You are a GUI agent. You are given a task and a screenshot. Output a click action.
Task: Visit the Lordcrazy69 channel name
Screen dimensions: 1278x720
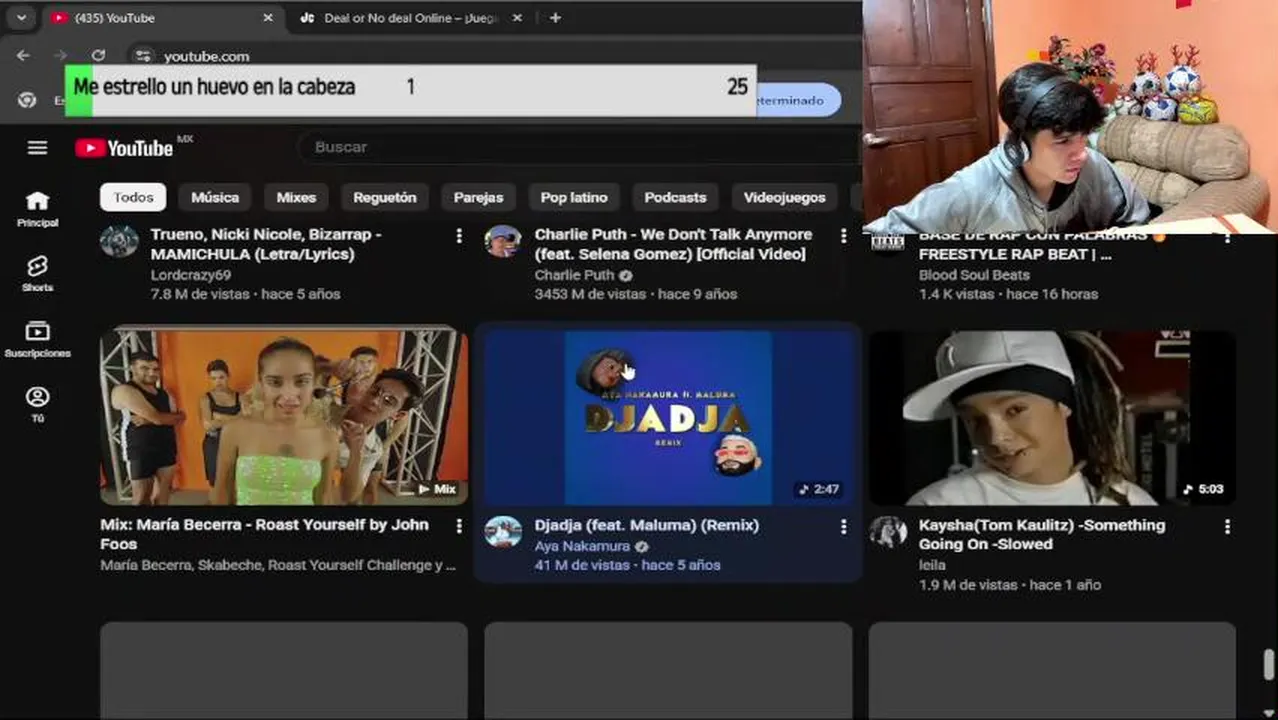point(191,275)
